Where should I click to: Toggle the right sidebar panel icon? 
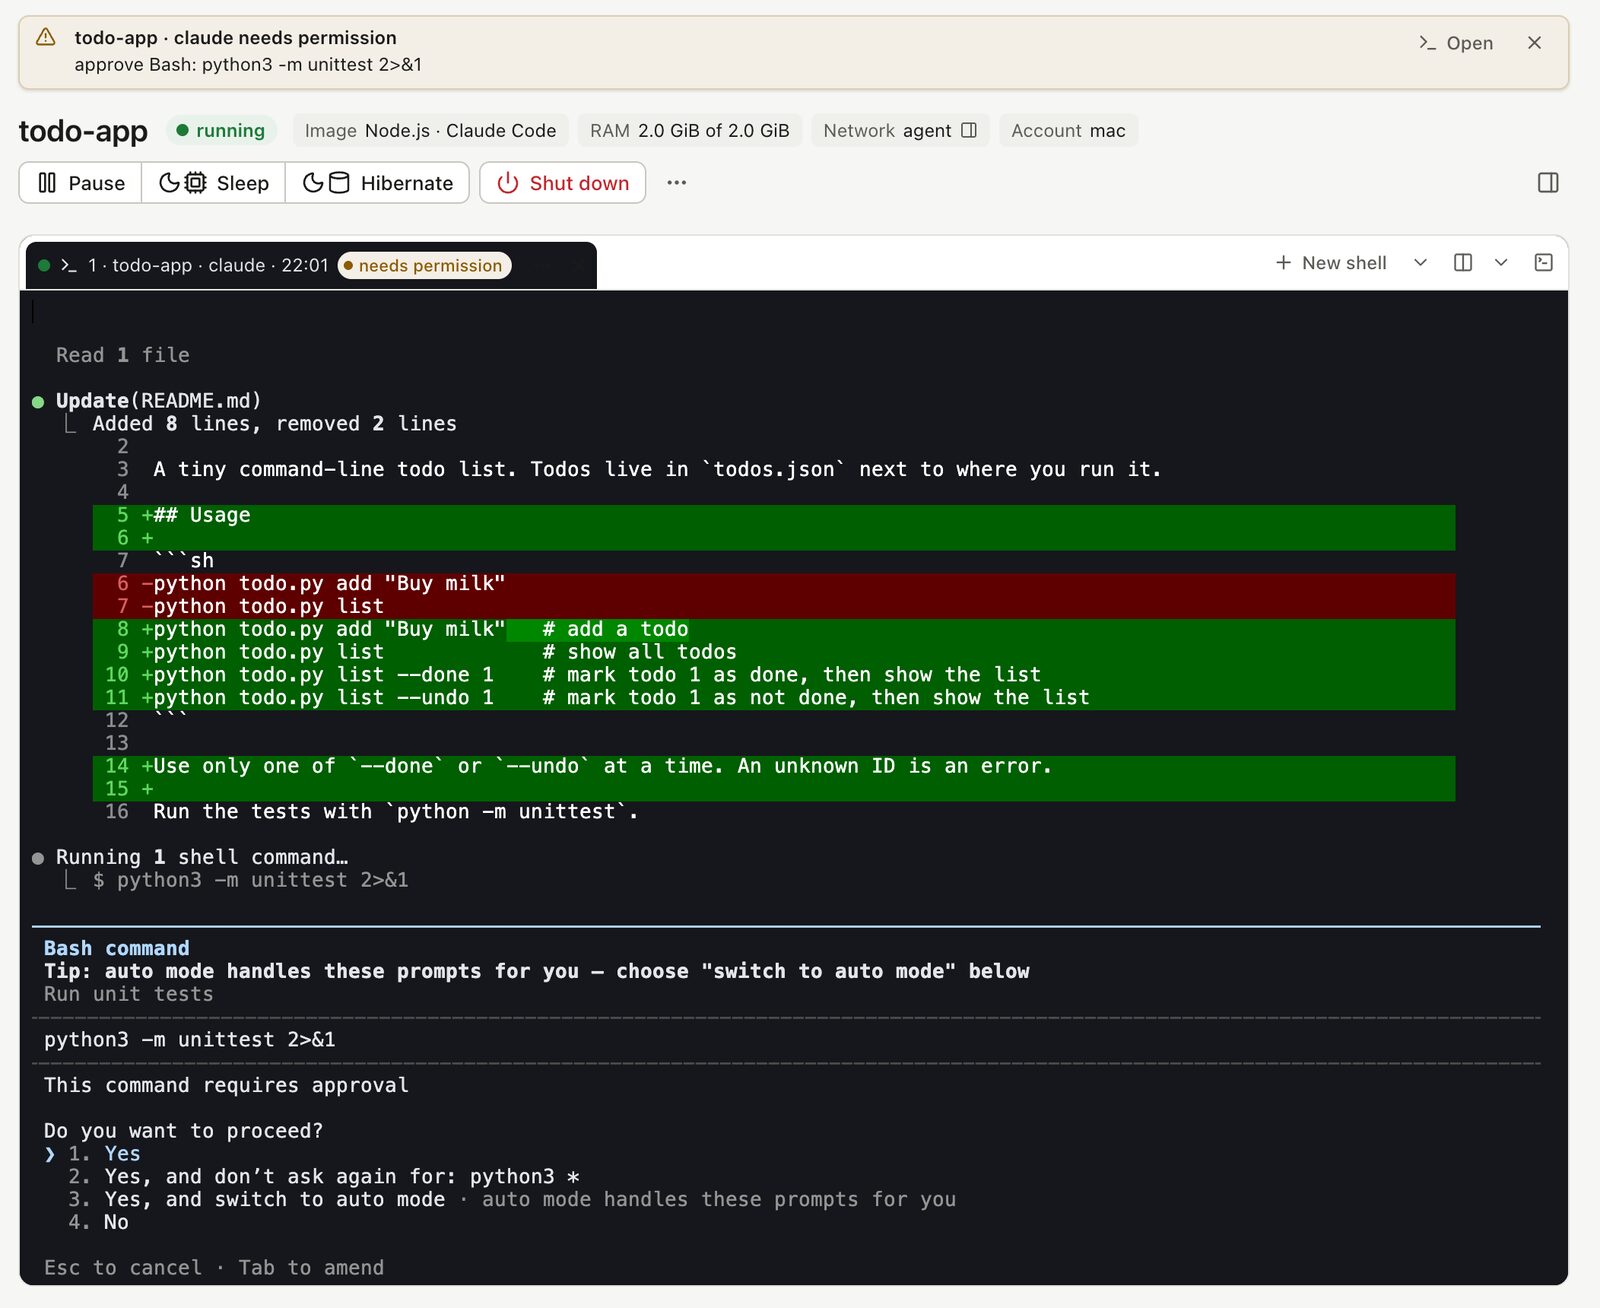(1548, 183)
